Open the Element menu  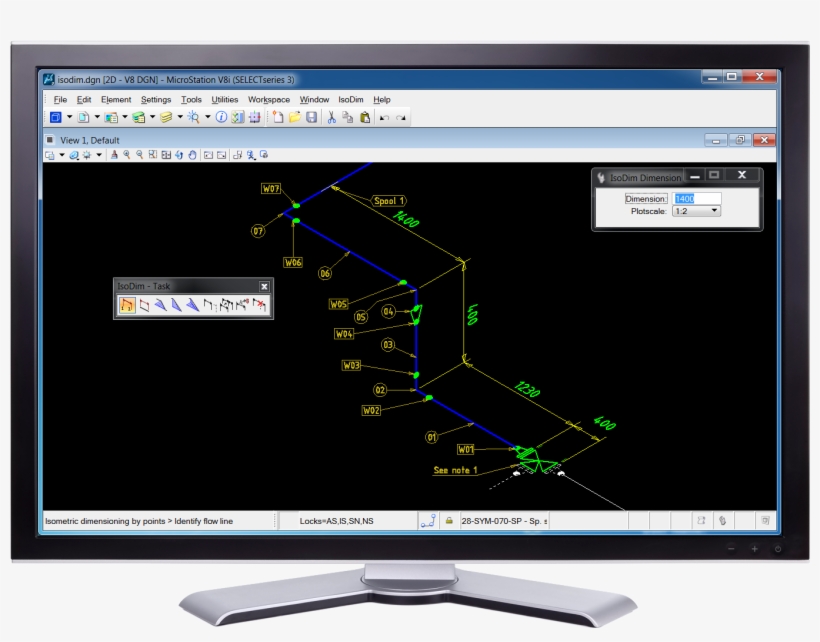116,99
